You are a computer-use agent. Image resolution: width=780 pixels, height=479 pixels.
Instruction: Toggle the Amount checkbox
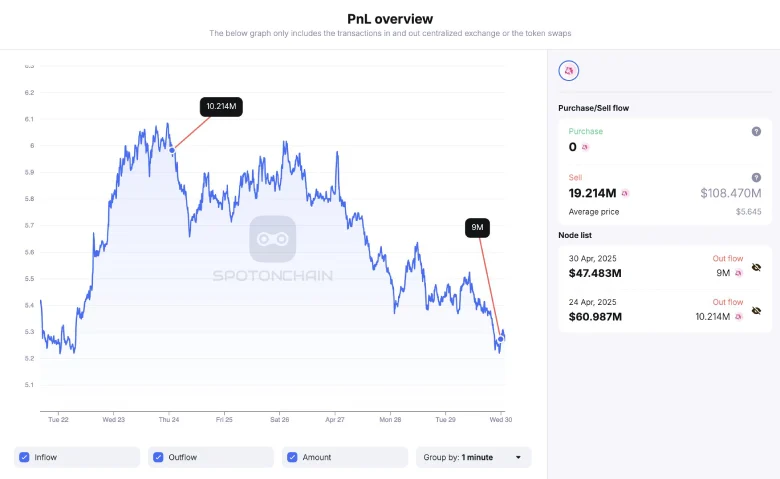[292, 457]
